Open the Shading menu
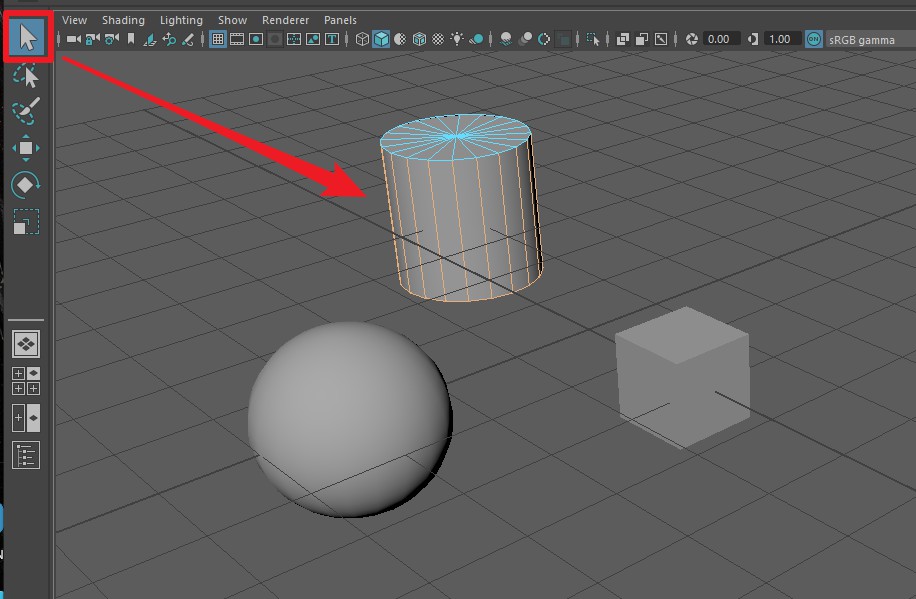Viewport: 916px width, 599px height. click(123, 20)
